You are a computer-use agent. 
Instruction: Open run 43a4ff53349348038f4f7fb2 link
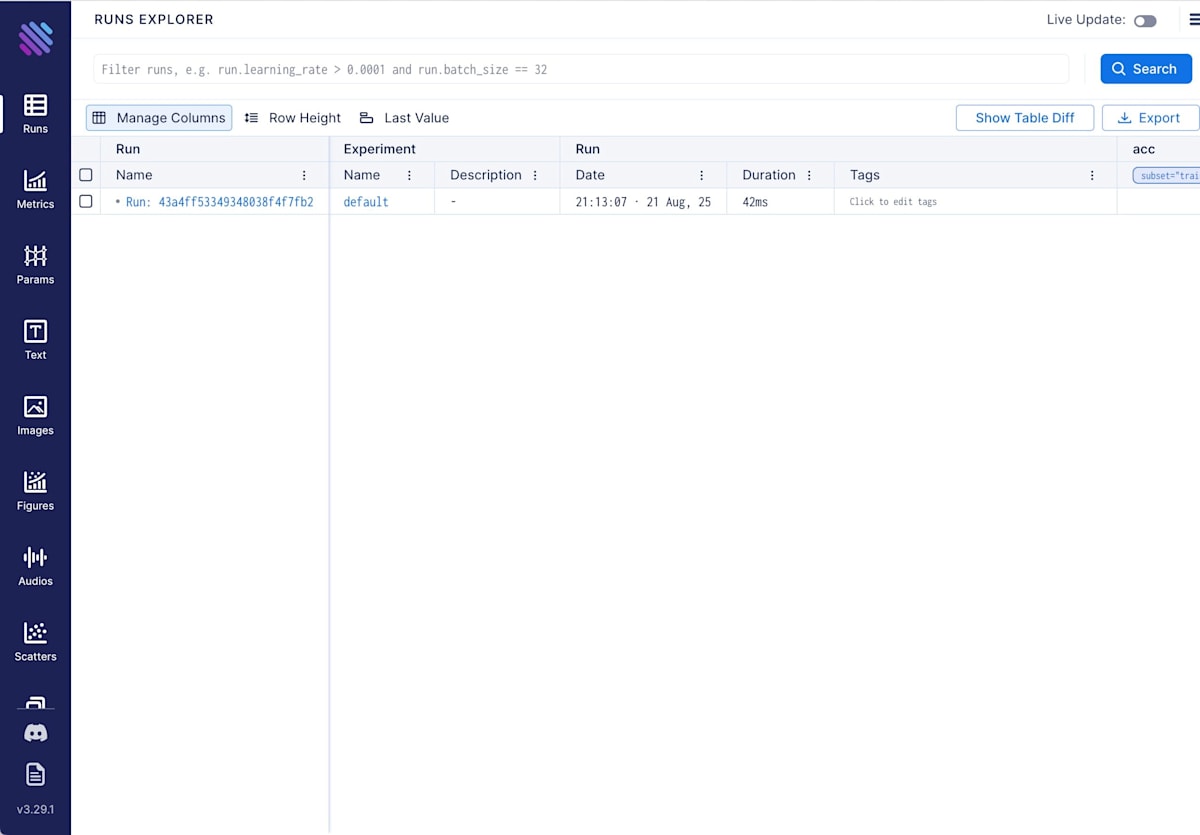(220, 202)
